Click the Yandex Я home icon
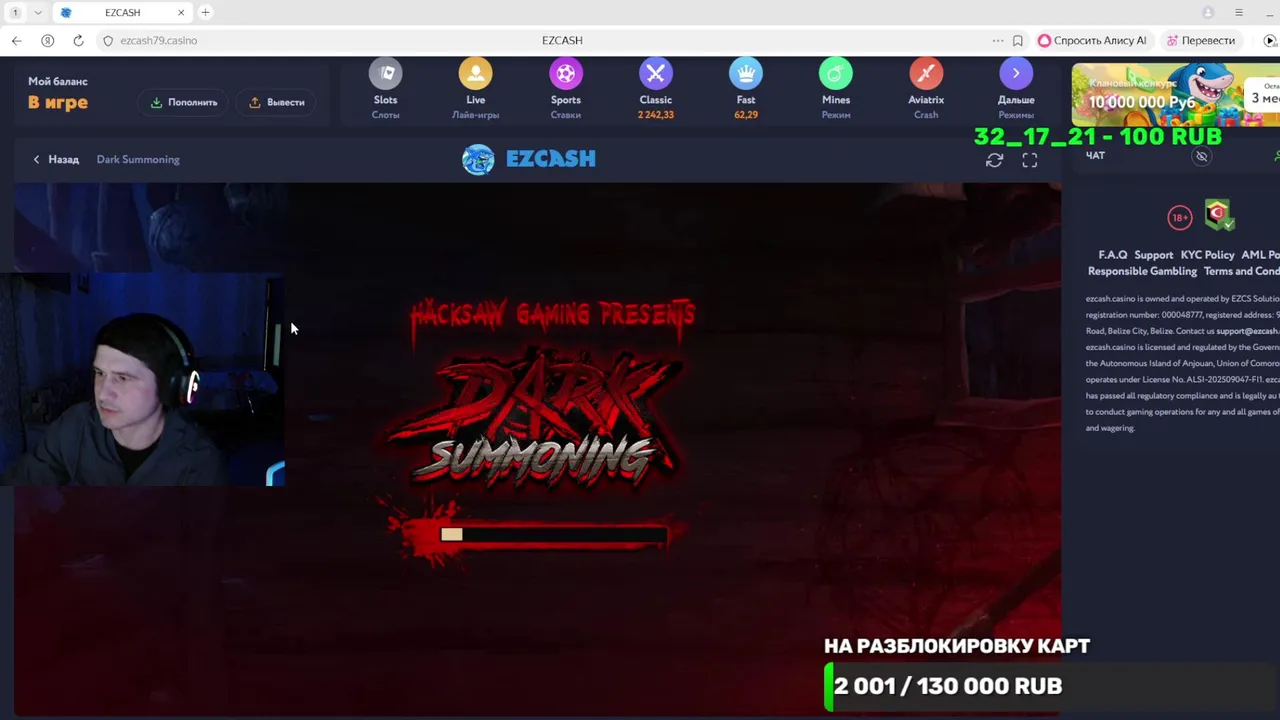 click(x=47, y=40)
